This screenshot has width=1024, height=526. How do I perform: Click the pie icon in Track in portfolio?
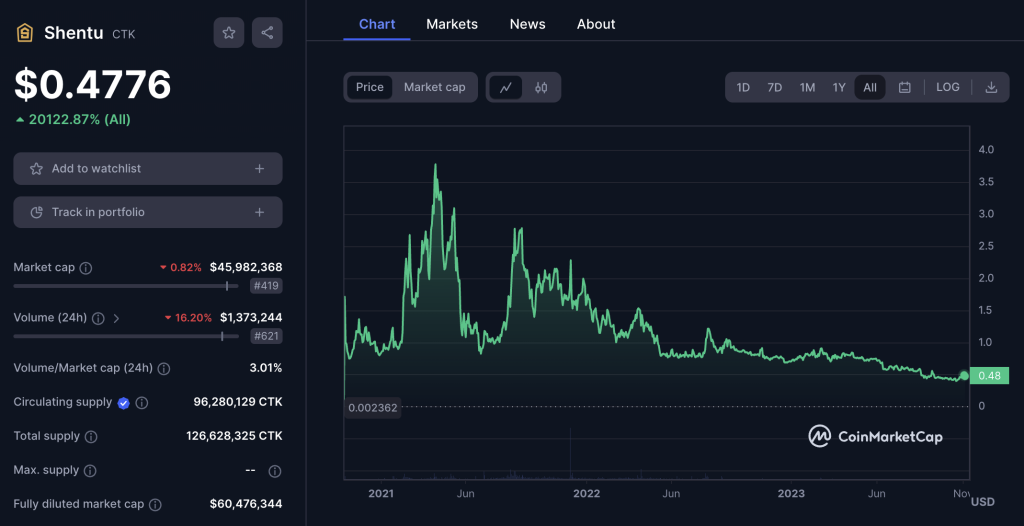click(37, 212)
